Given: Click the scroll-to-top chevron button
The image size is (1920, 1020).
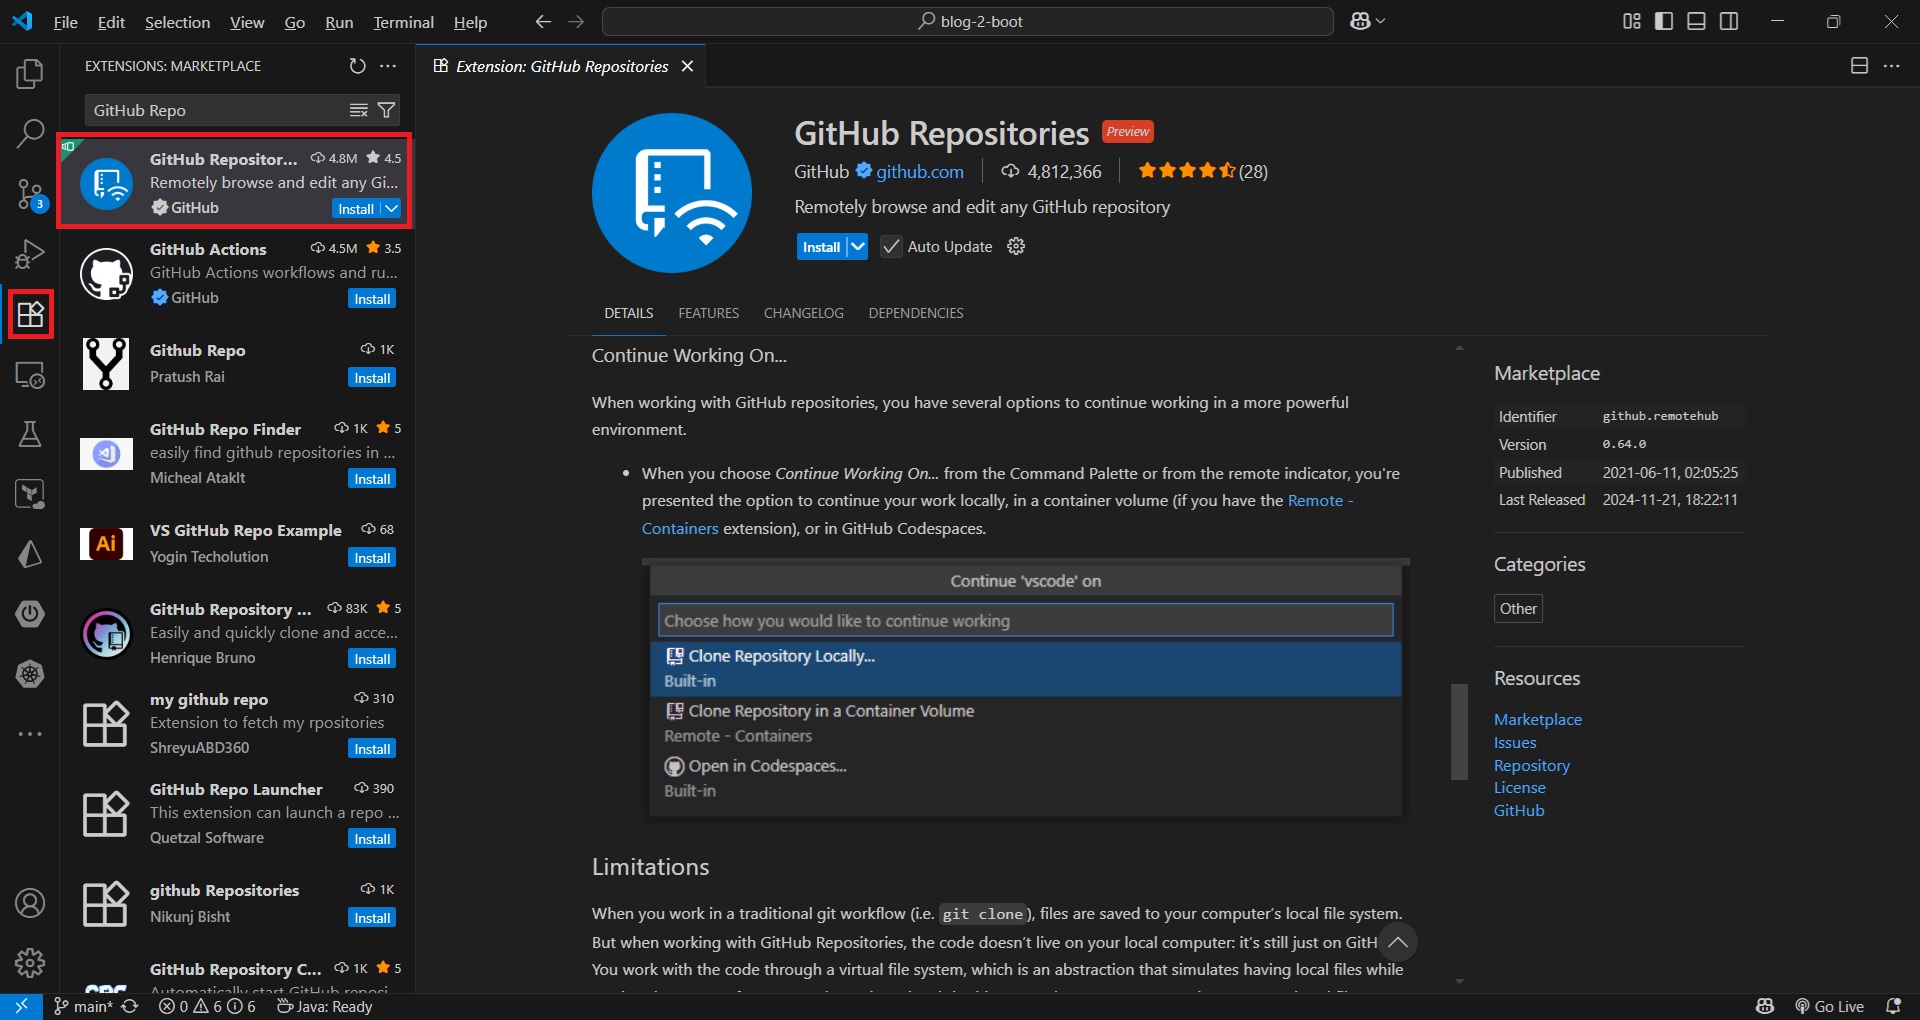Looking at the screenshot, I should [x=1397, y=942].
